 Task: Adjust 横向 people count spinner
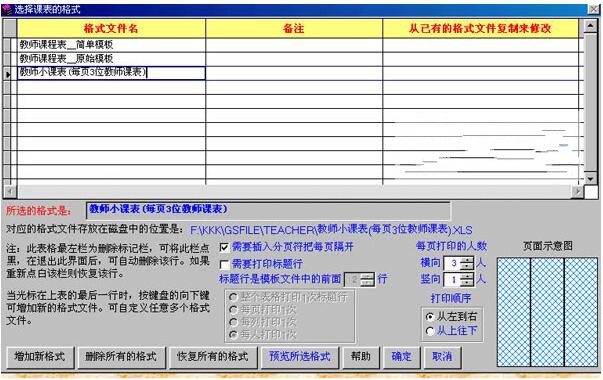(x=467, y=263)
